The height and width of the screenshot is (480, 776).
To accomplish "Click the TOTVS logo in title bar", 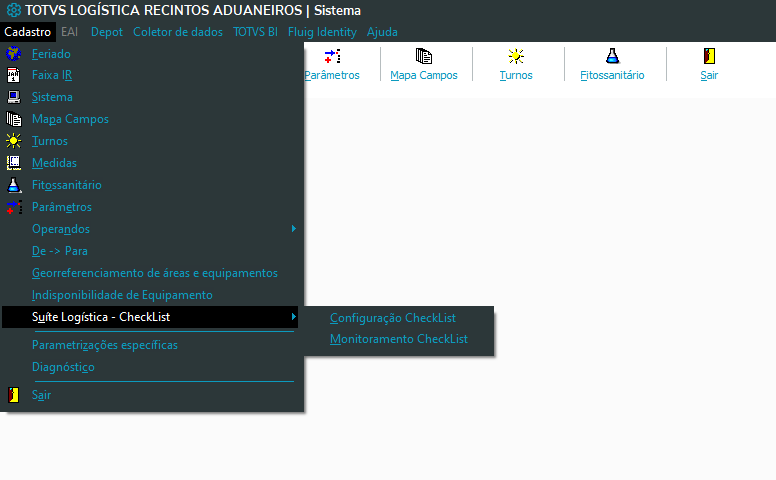I will [14, 10].
